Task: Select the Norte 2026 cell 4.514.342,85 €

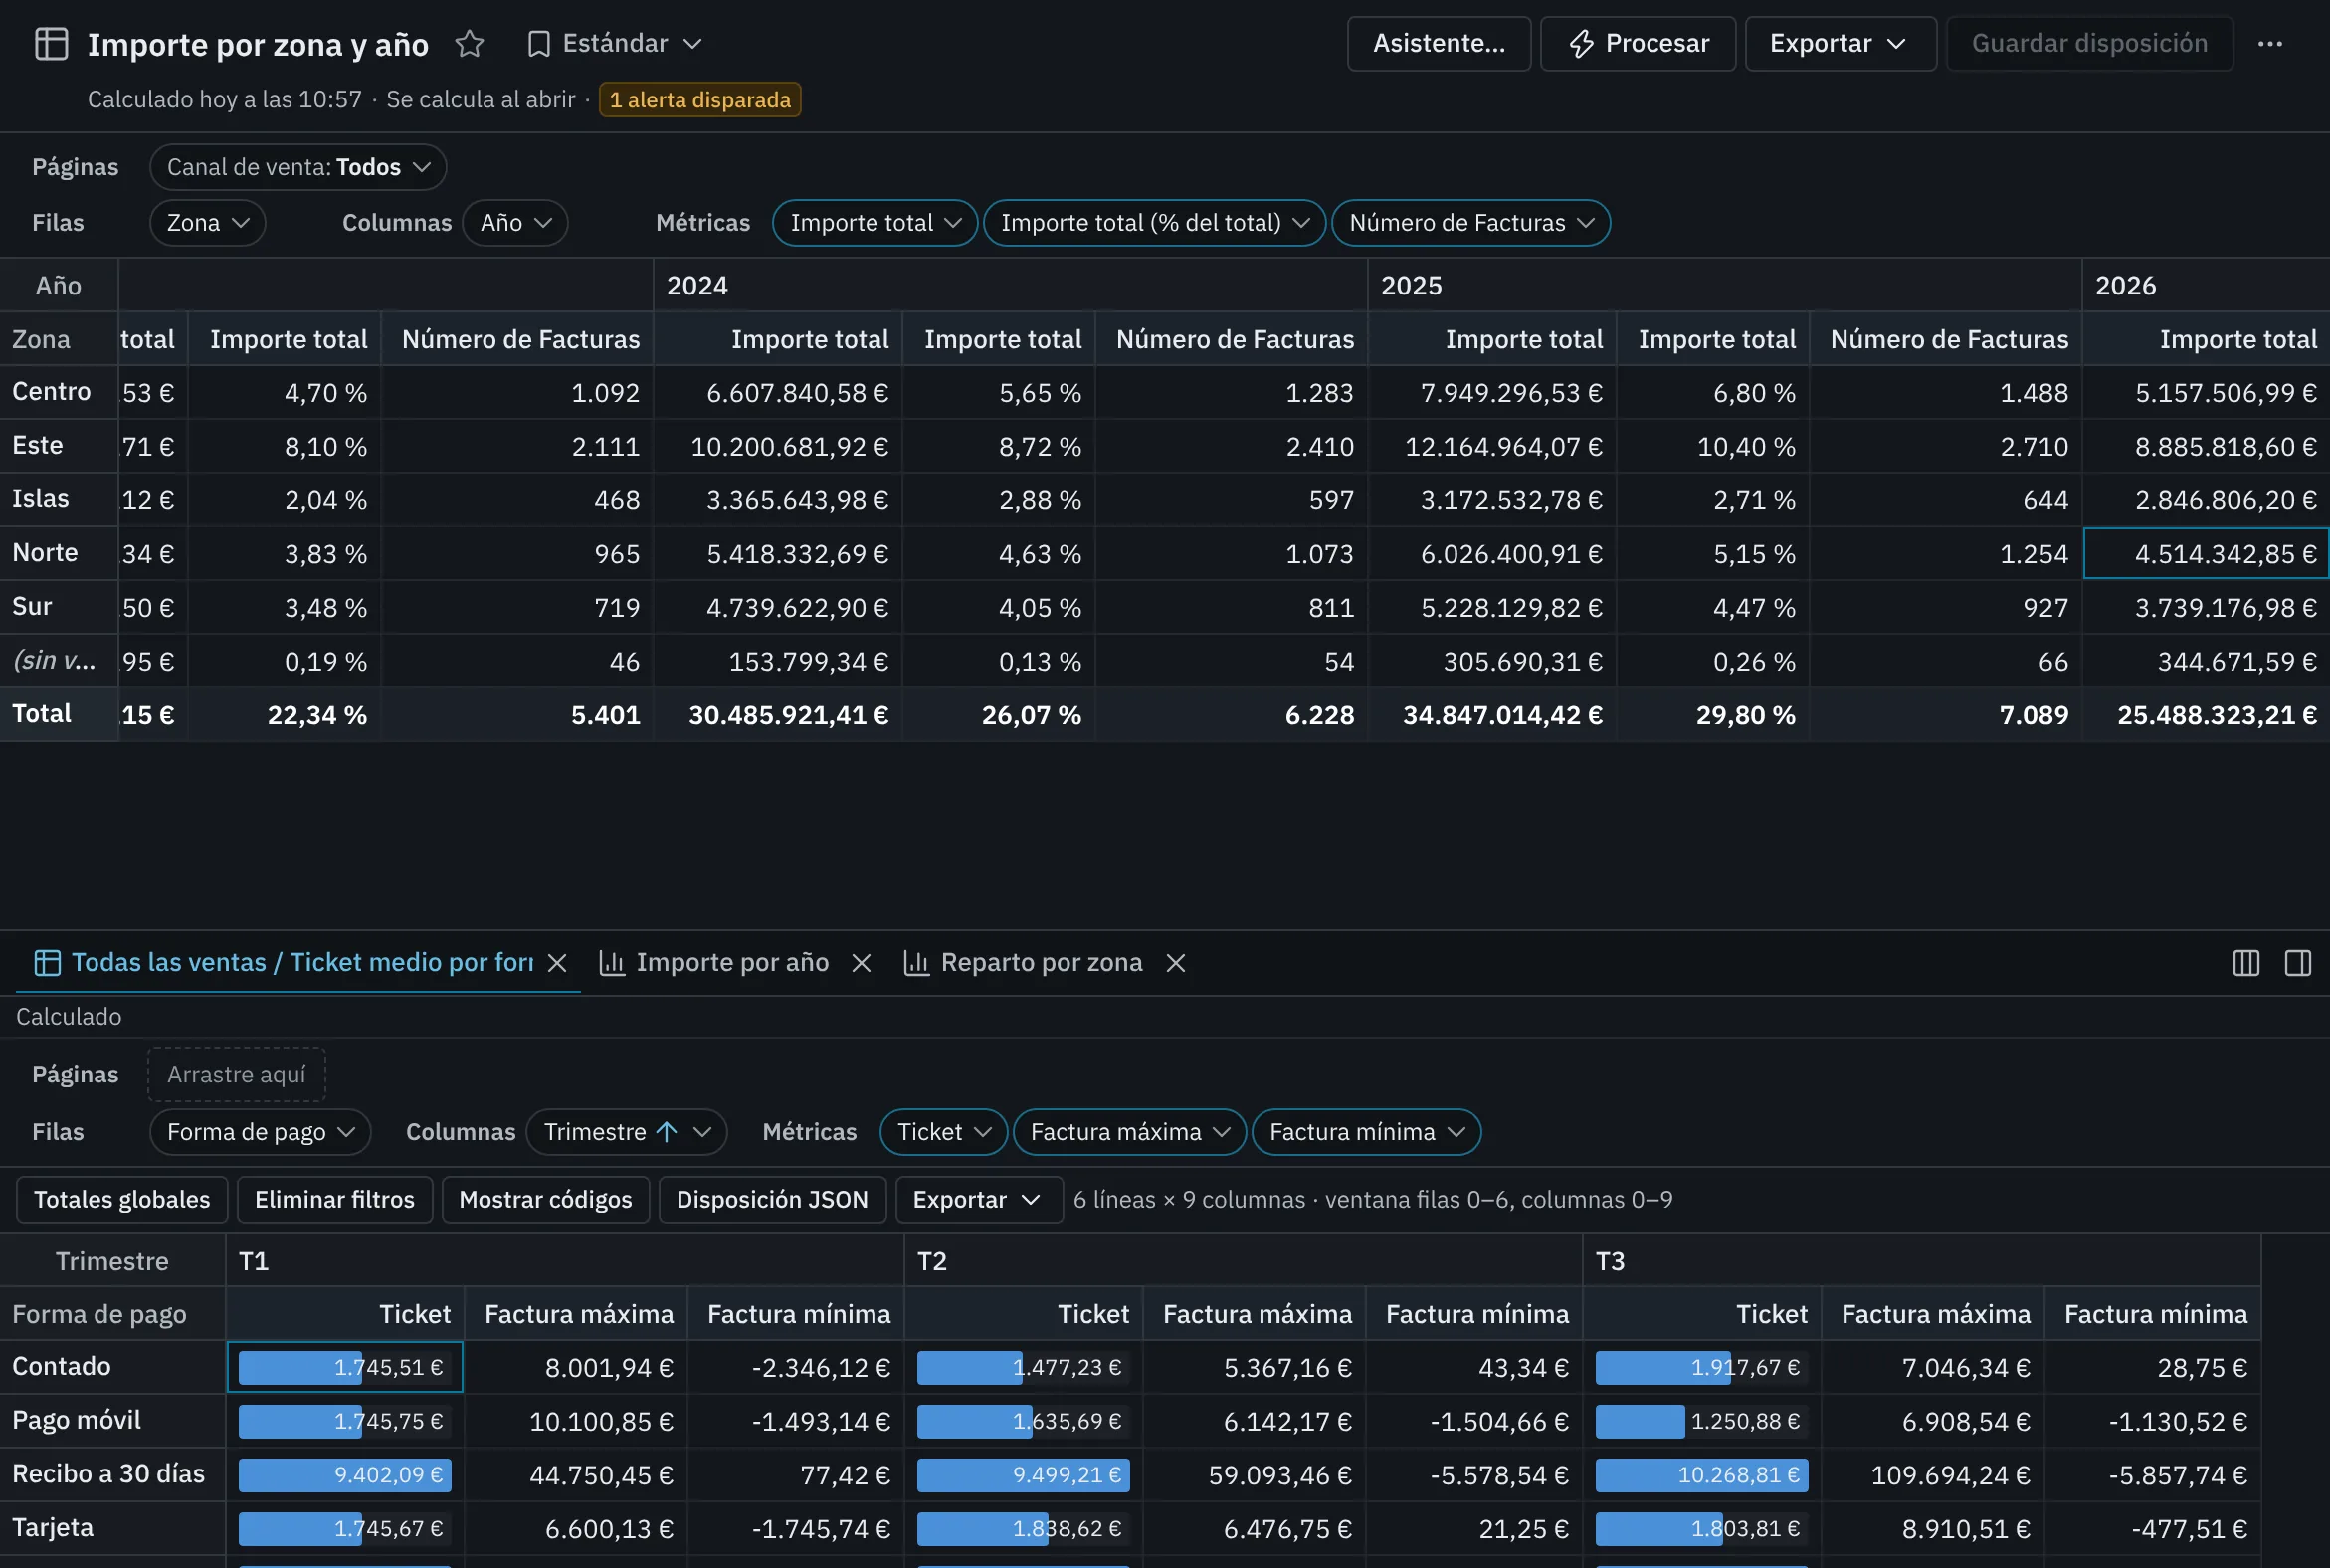Action: click(2206, 554)
